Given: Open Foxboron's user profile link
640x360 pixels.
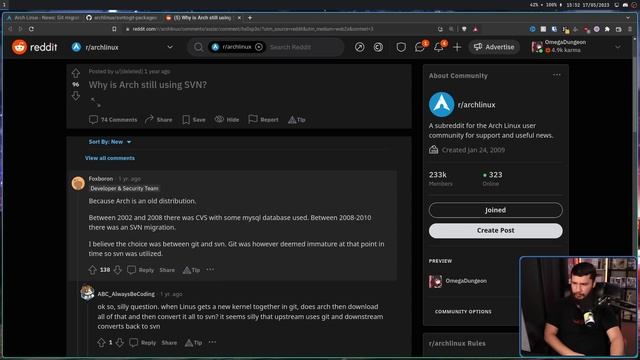Looking at the screenshot, I should [x=100, y=179].
